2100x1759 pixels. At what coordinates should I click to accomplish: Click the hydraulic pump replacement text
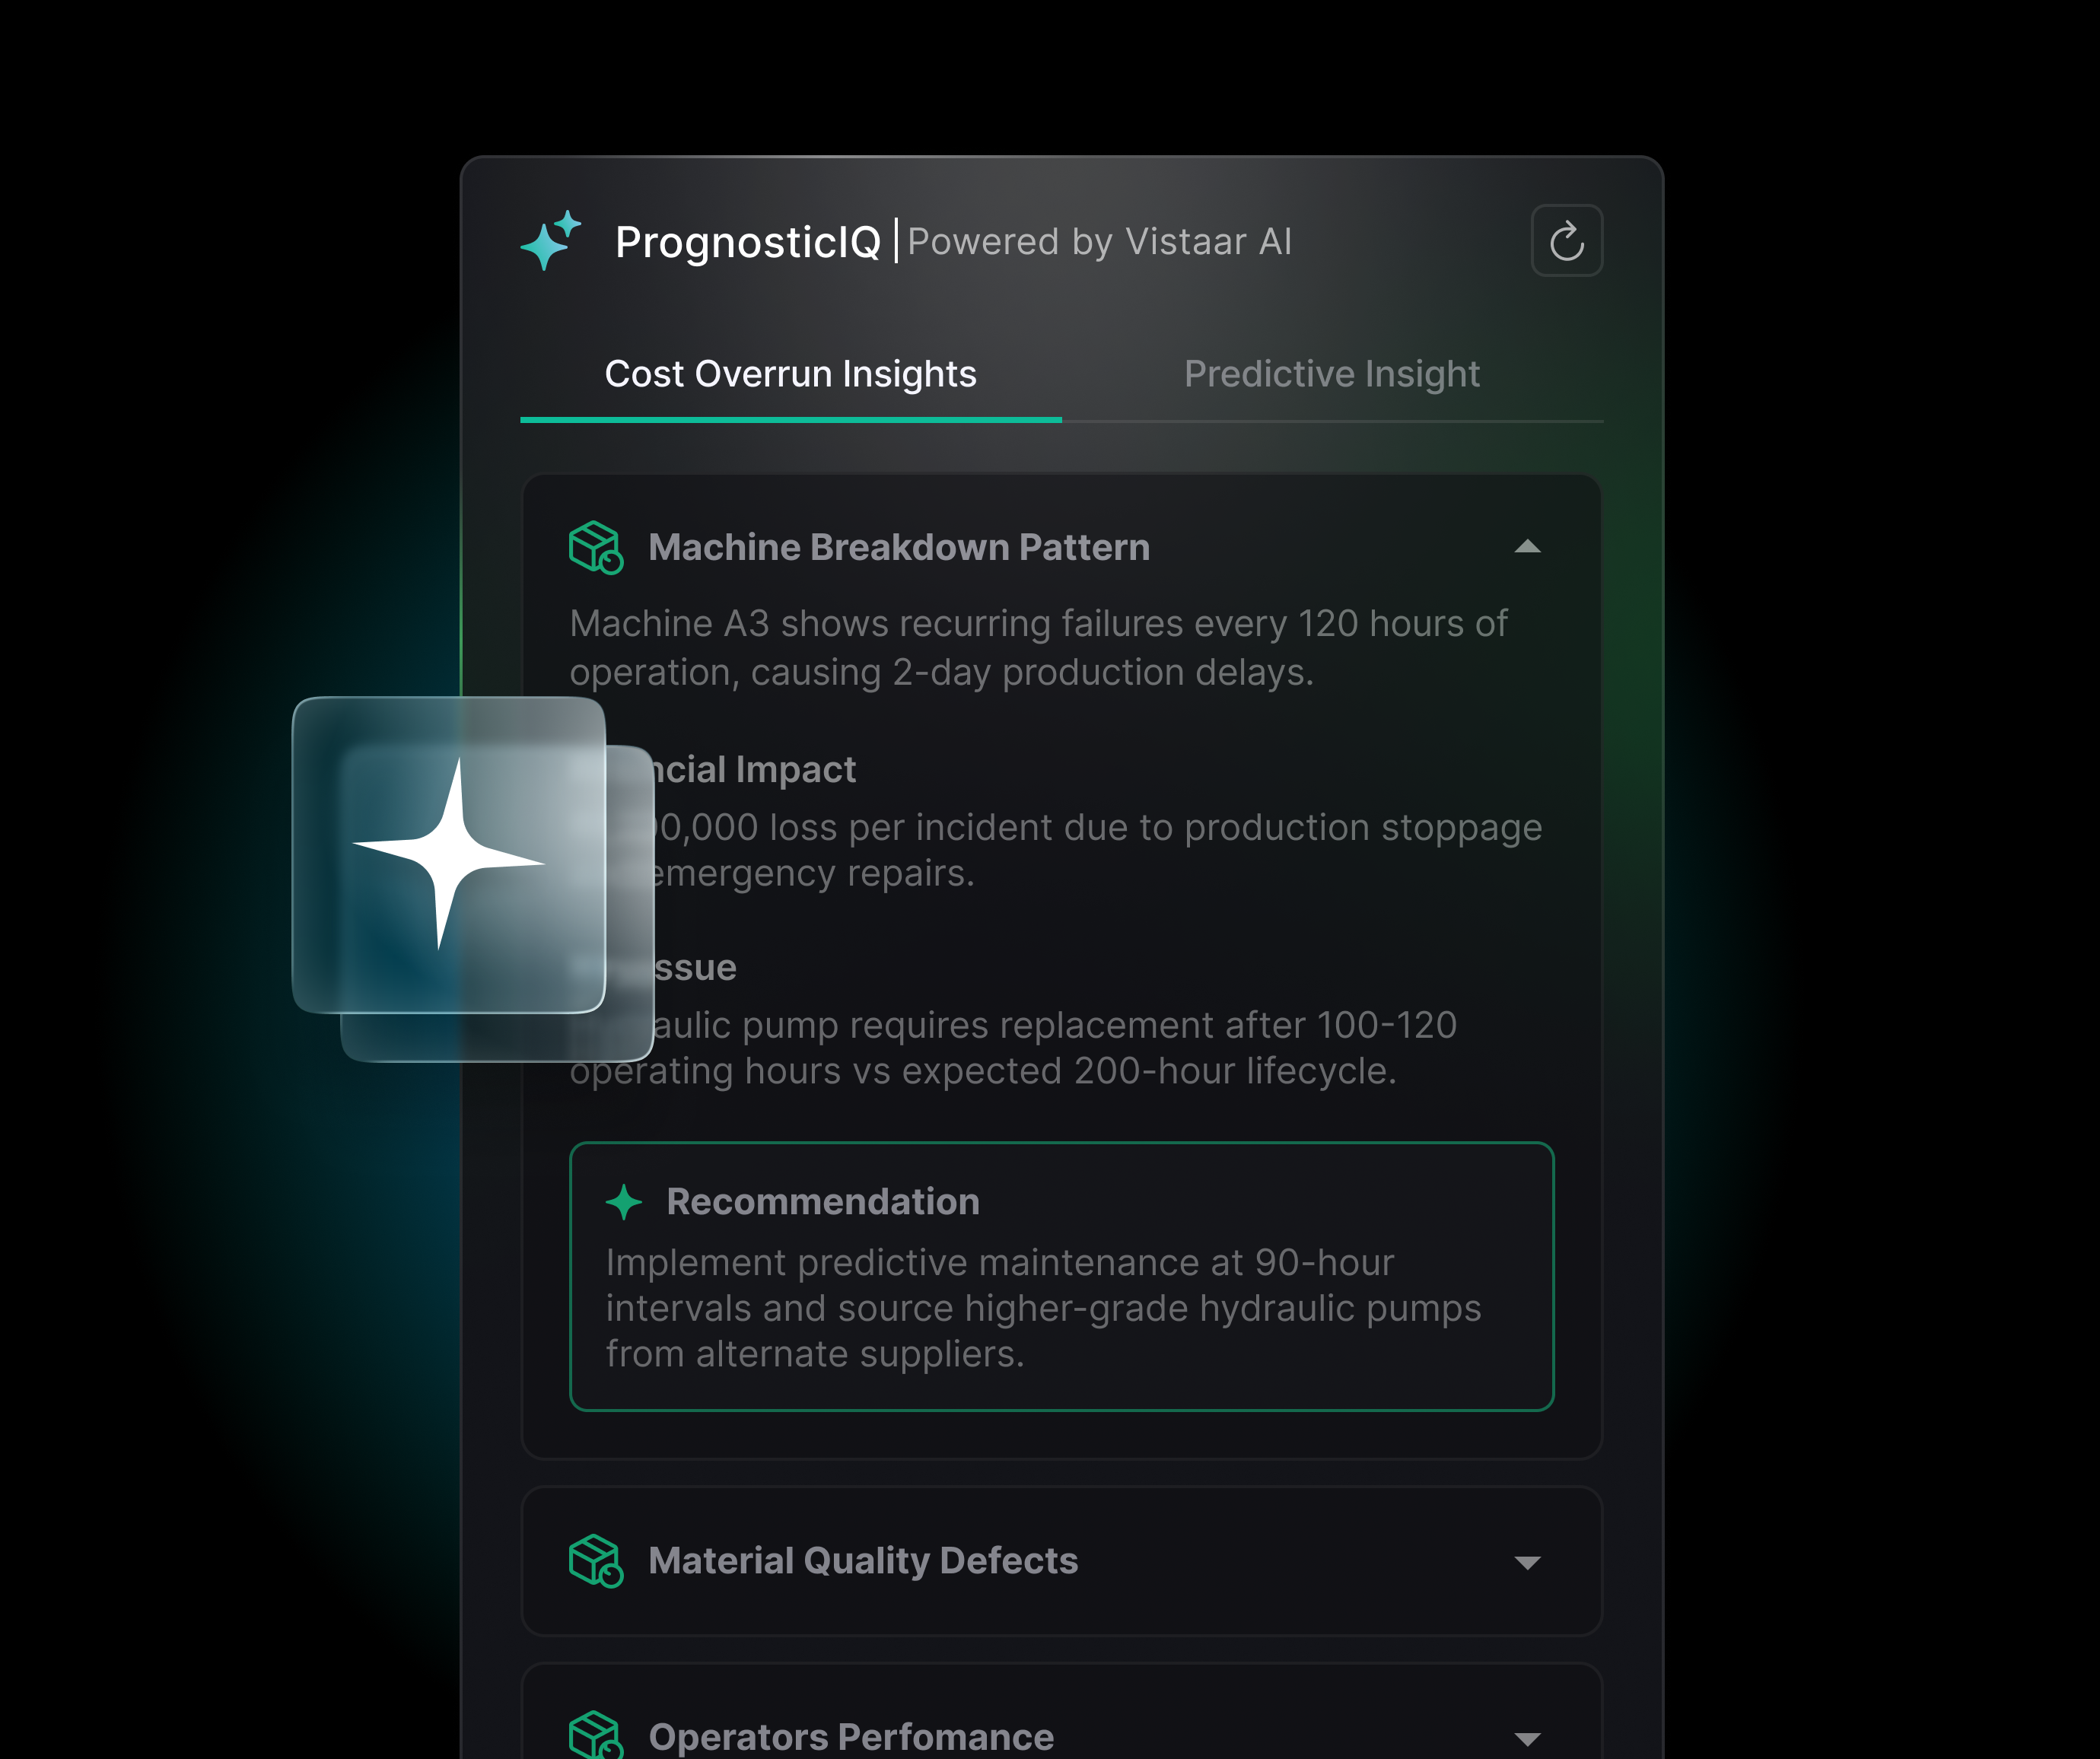click(x=1013, y=1048)
